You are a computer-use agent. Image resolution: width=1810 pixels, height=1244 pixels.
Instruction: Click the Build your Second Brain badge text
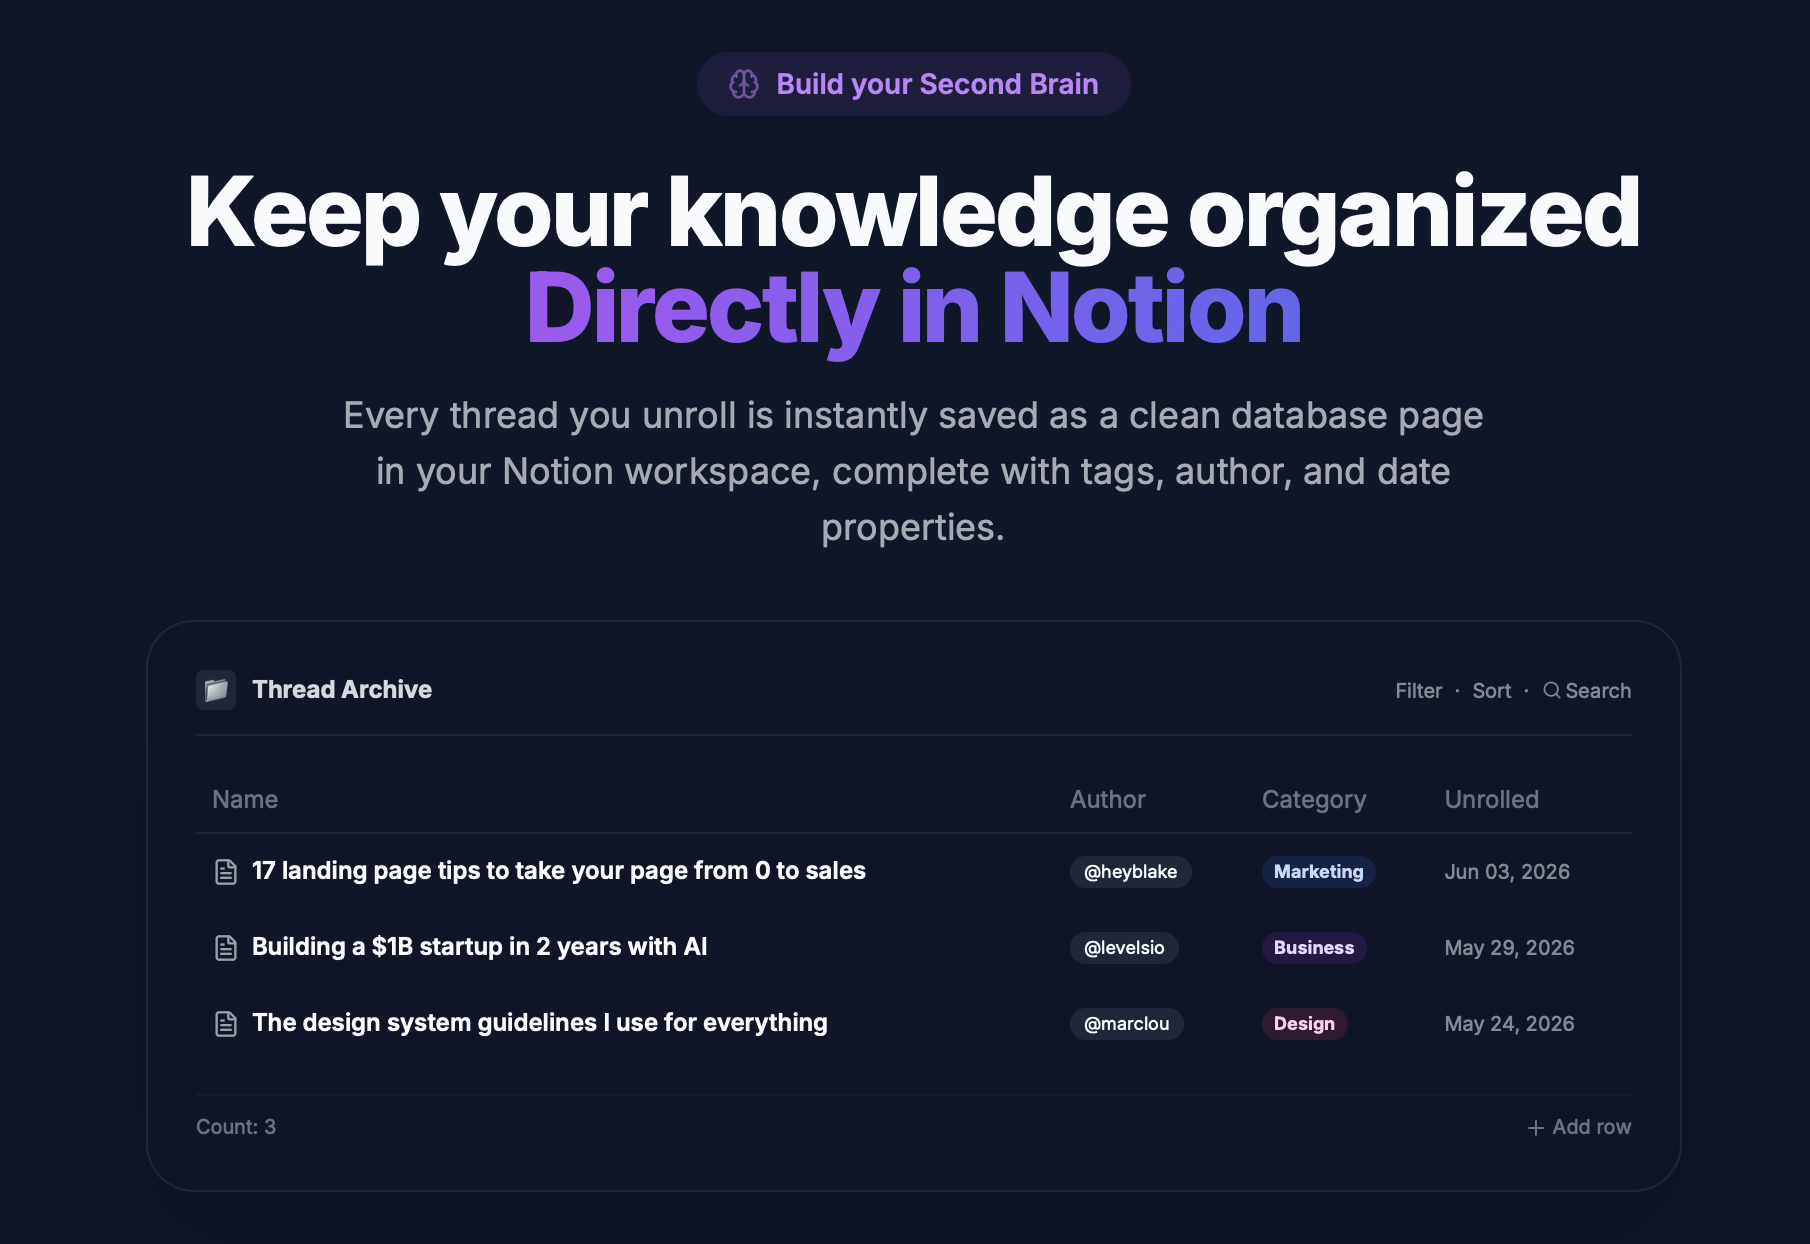pyautogui.click(x=937, y=84)
